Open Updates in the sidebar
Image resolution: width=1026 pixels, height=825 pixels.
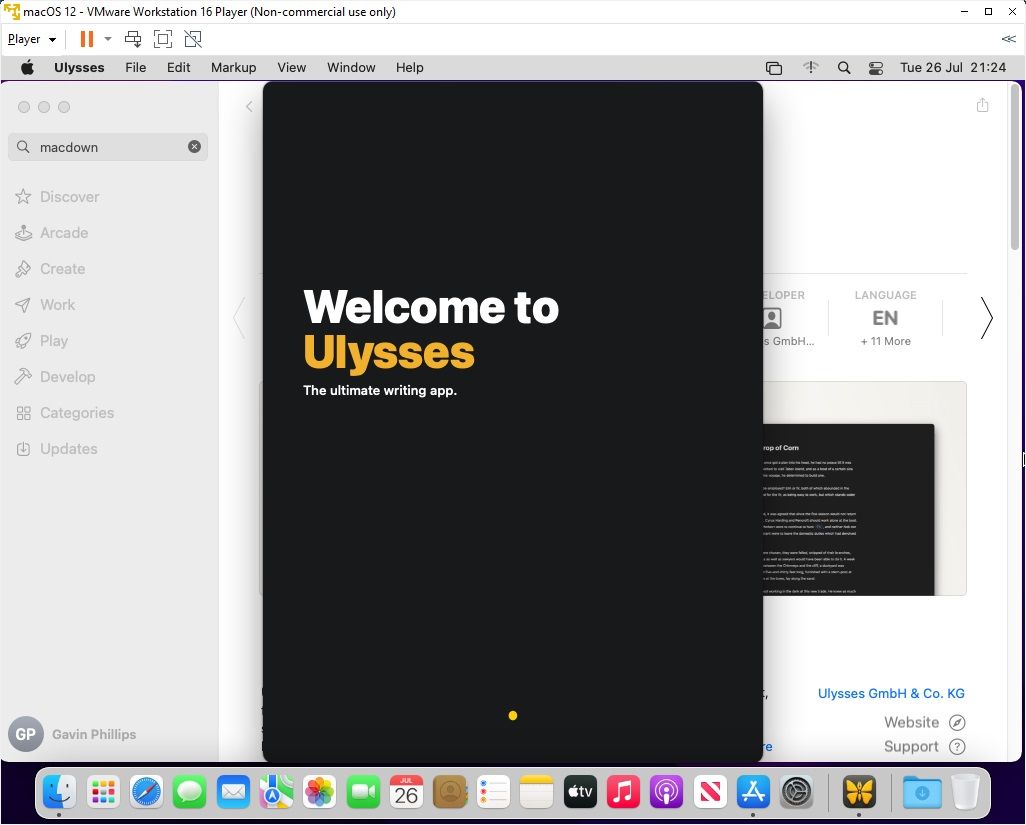click(x=68, y=448)
